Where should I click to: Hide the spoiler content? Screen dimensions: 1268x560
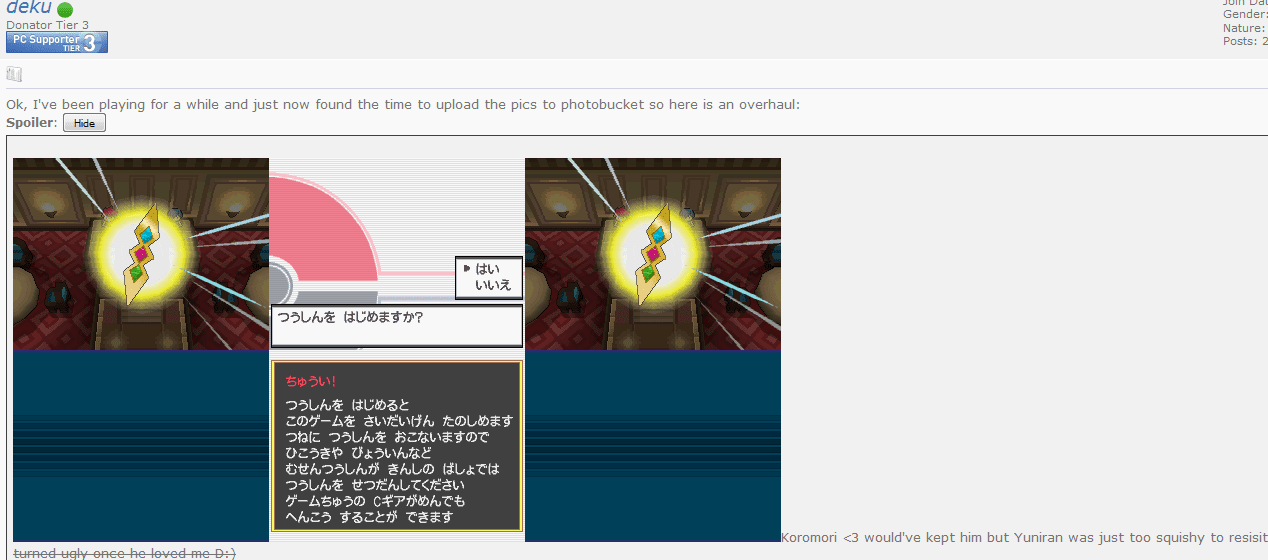click(x=84, y=123)
